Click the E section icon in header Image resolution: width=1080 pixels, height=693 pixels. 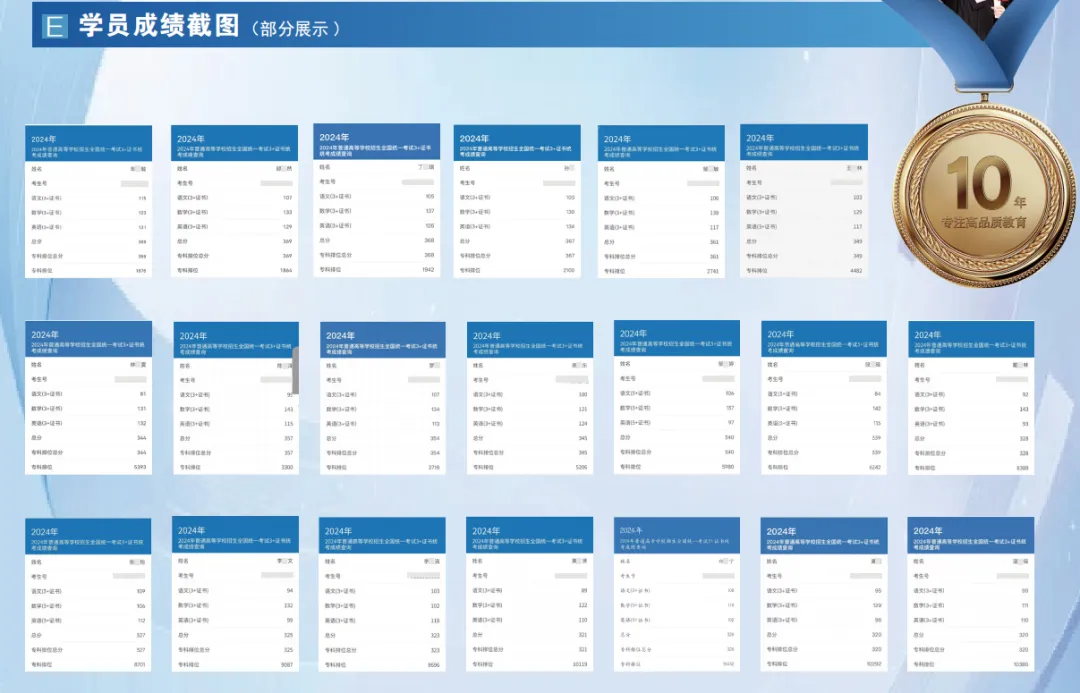click(54, 26)
